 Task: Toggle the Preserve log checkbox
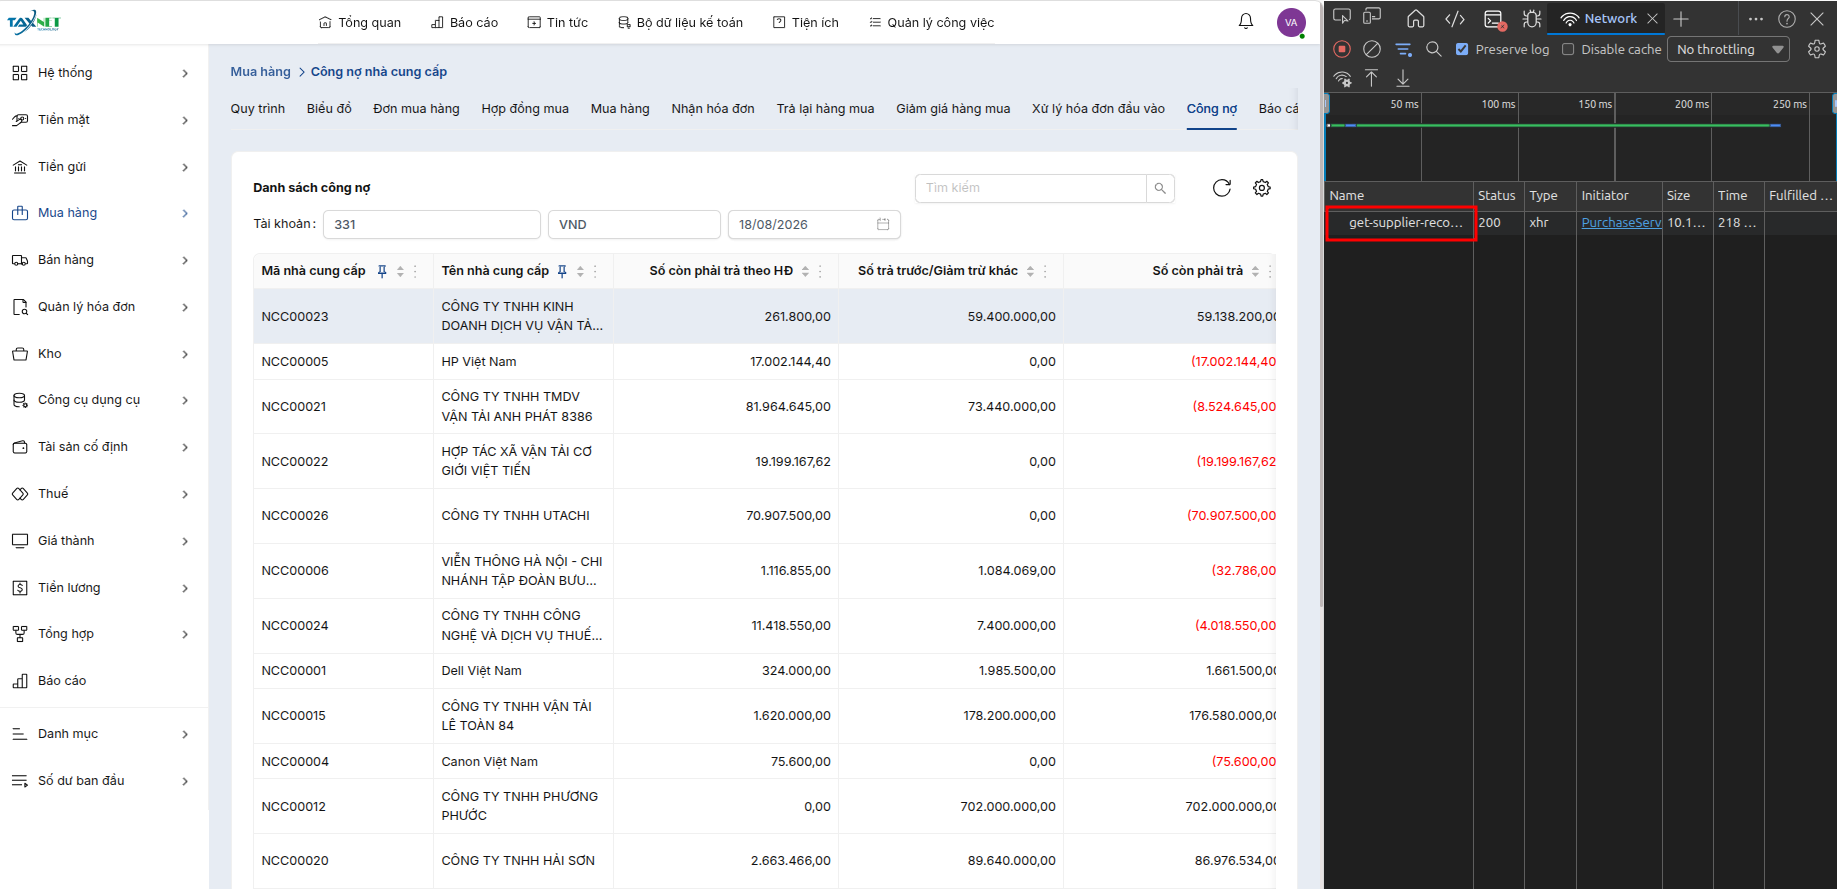coord(1462,49)
